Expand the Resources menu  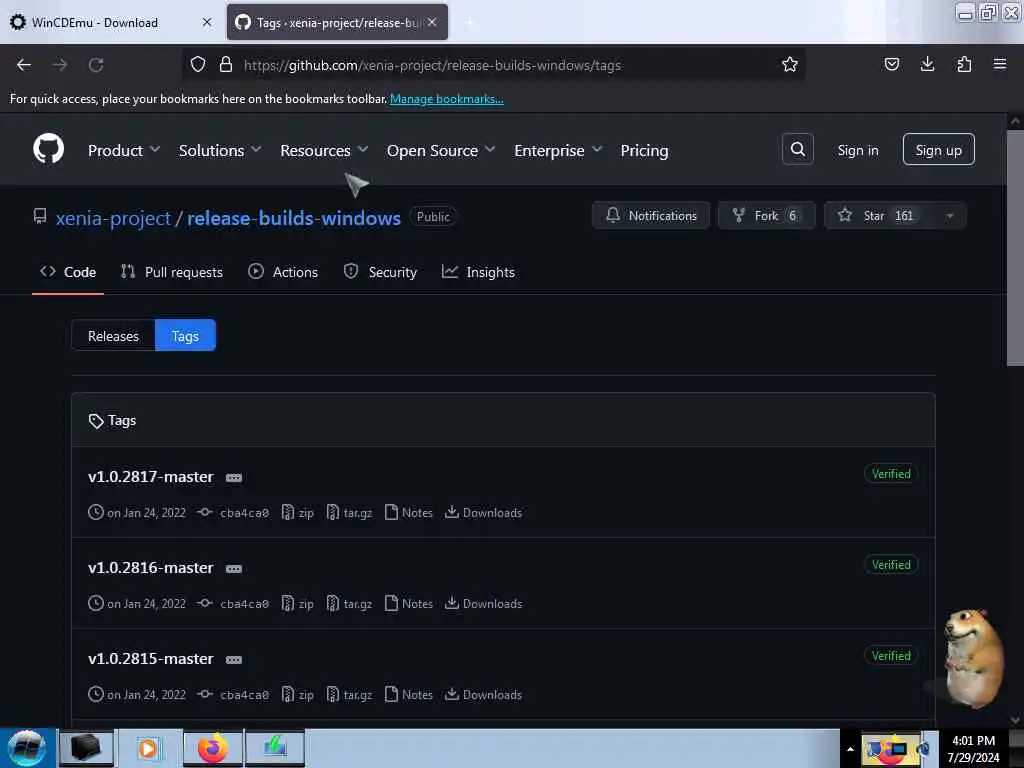click(325, 150)
